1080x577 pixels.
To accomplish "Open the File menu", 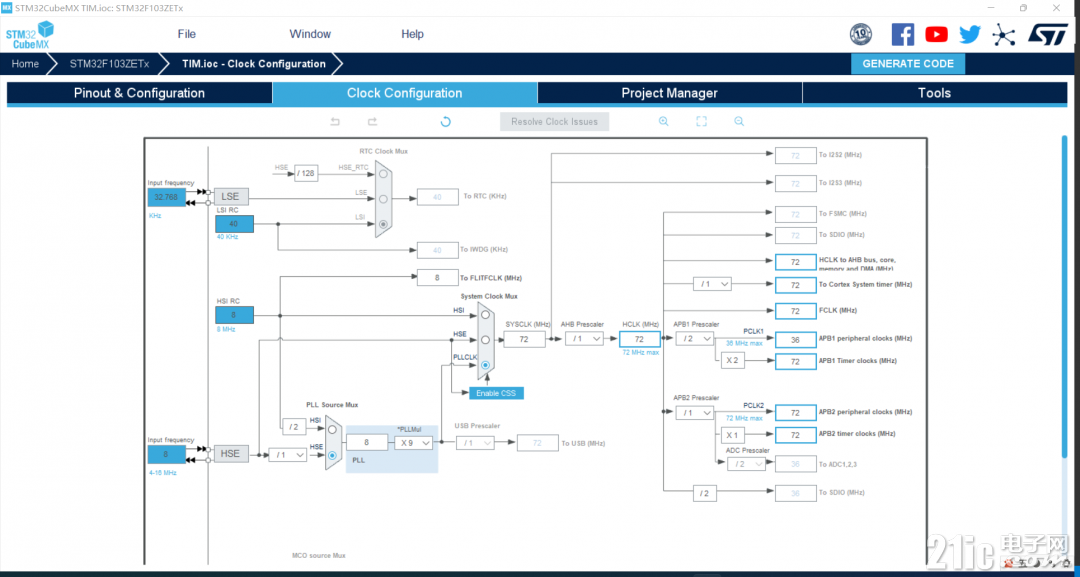I will click(187, 34).
